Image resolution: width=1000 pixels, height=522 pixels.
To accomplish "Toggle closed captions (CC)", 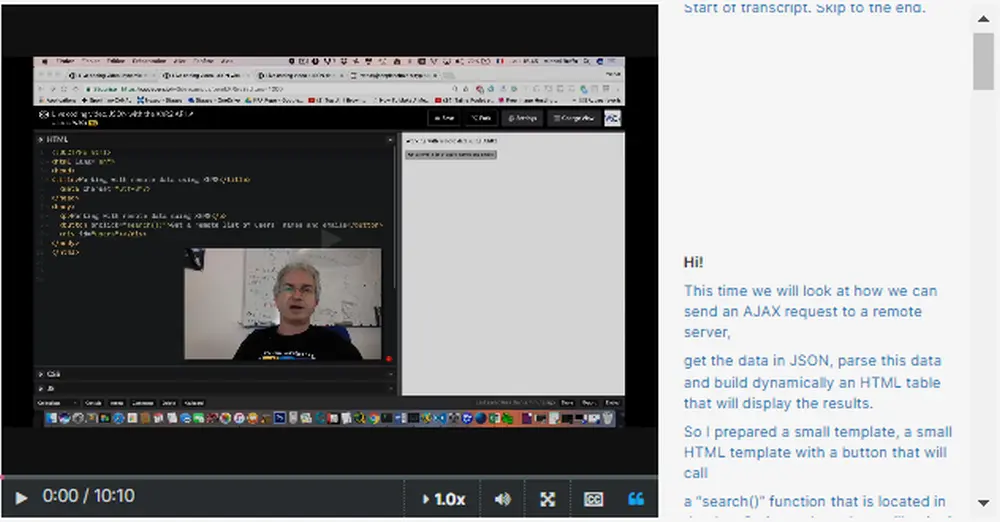I will (x=593, y=499).
